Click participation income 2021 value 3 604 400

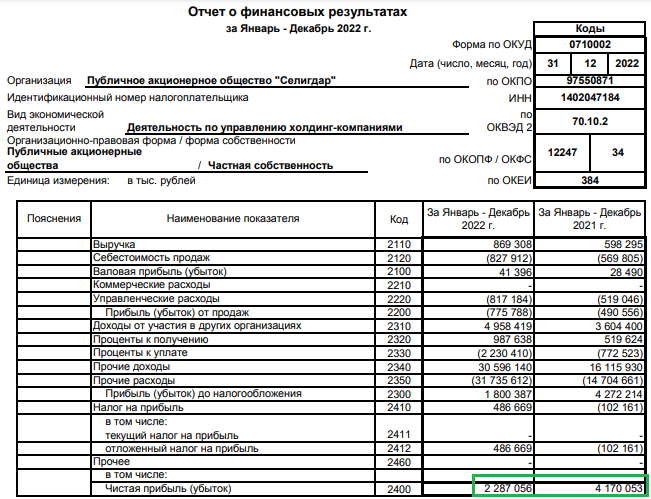click(619, 326)
